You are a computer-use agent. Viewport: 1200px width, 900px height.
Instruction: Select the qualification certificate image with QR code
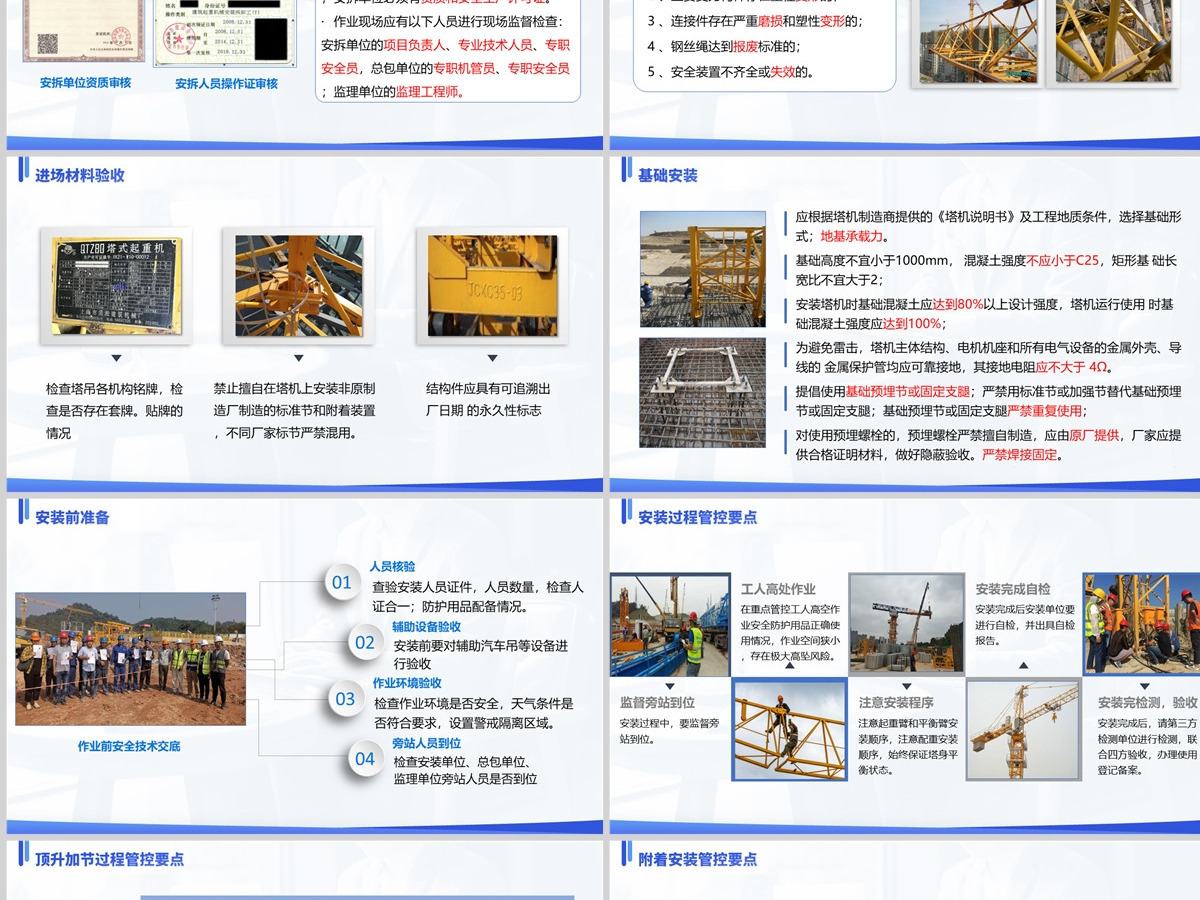click(85, 30)
